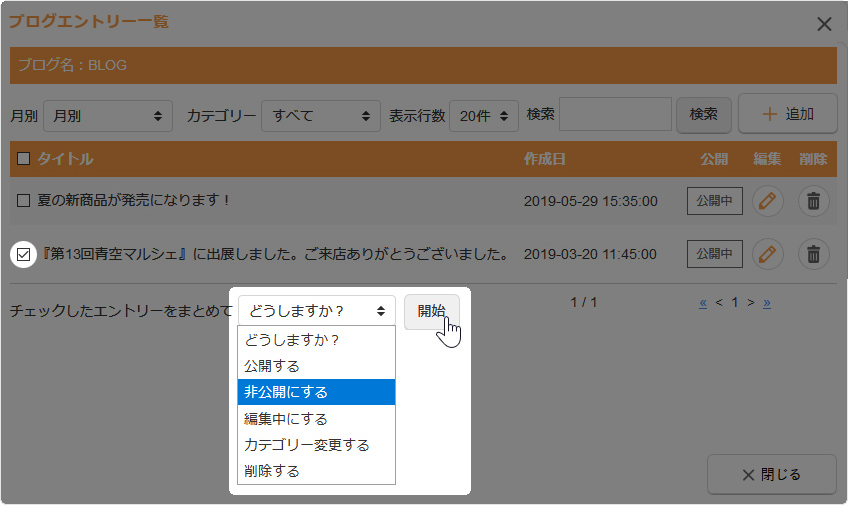Select カテゴリー変更する from the action list
The height and width of the screenshot is (506, 848).
click(x=316, y=445)
